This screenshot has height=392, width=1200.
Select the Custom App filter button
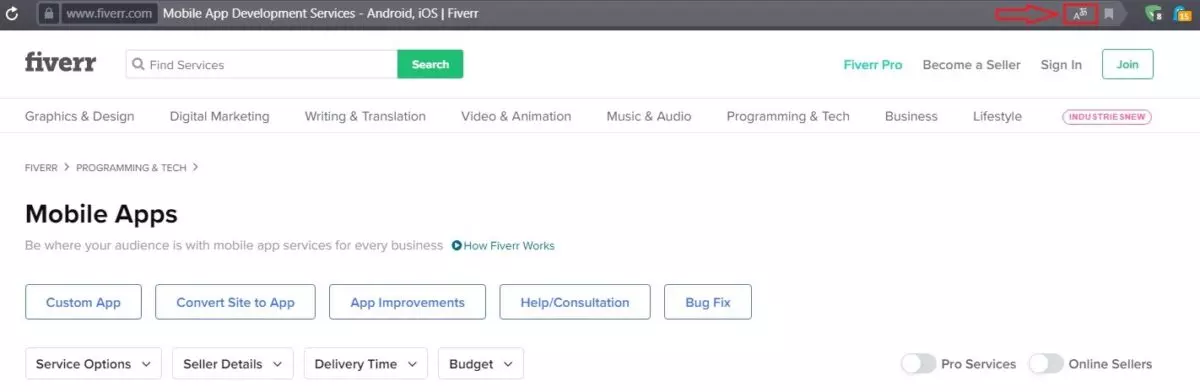click(x=83, y=302)
